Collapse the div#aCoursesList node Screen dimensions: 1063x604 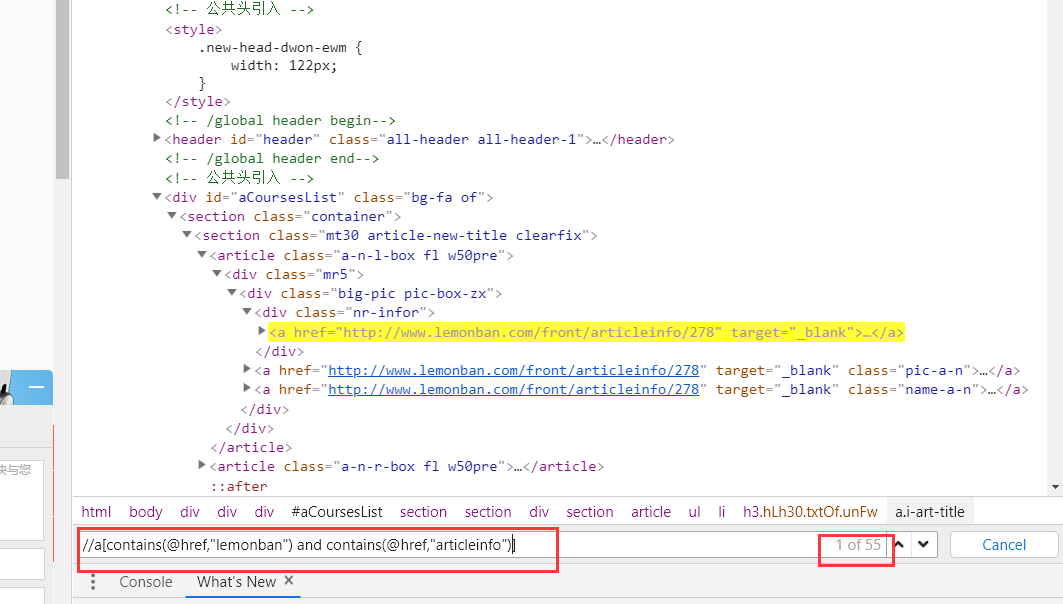click(156, 197)
